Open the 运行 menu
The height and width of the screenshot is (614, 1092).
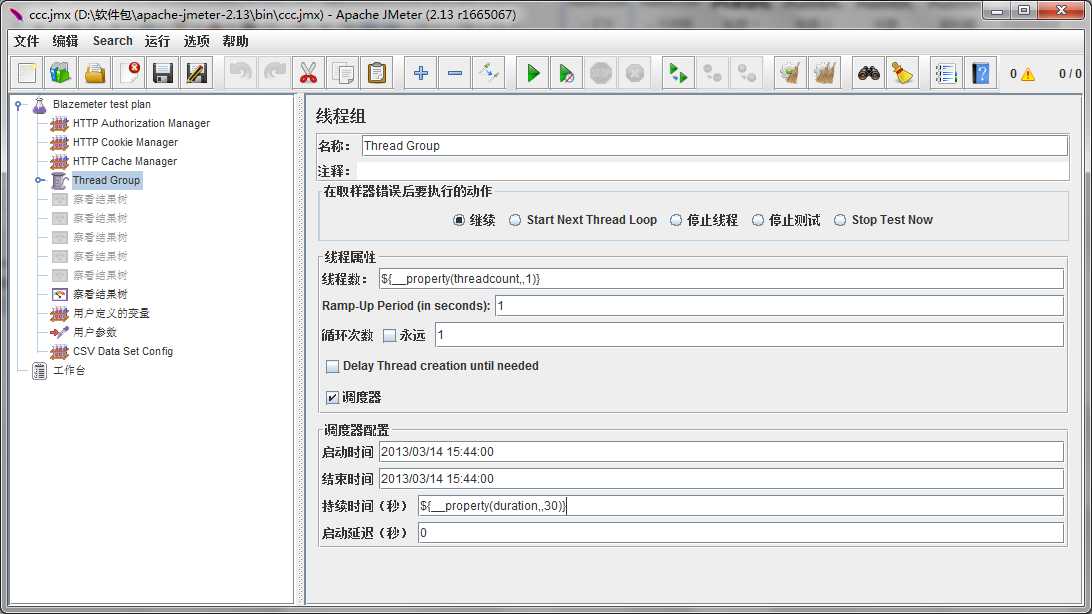pos(157,41)
